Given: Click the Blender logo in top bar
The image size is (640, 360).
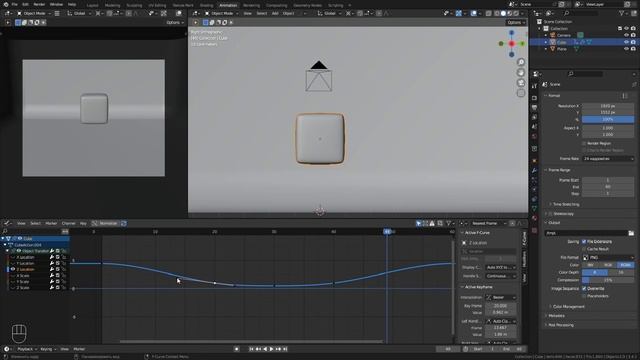Looking at the screenshot, I should click(6, 4).
